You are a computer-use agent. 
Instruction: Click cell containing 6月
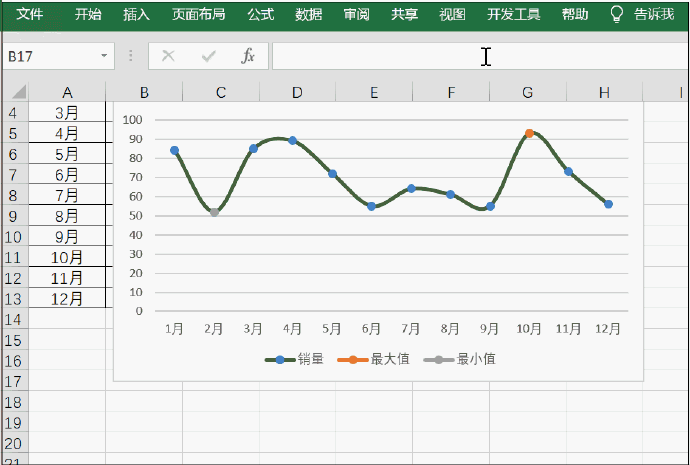point(67,175)
